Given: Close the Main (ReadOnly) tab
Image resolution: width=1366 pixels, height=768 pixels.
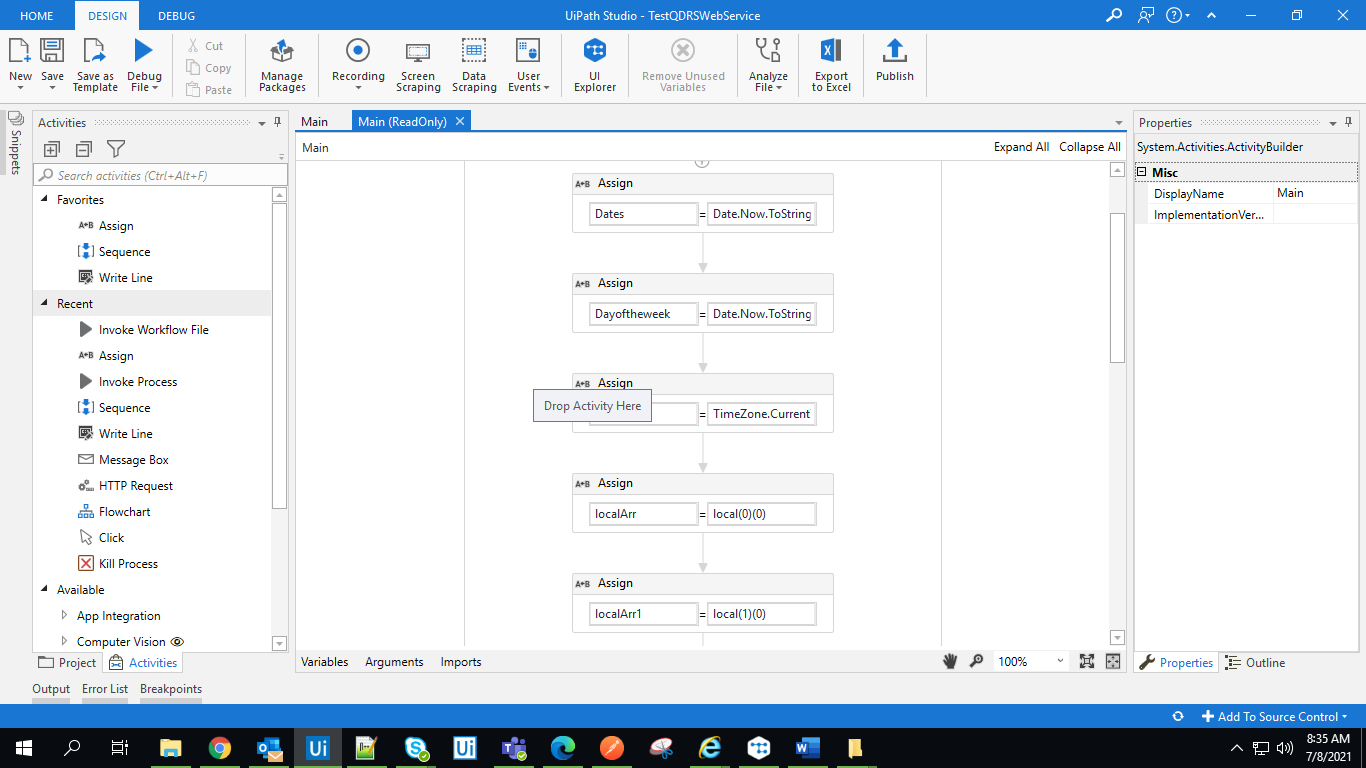Looking at the screenshot, I should pos(460,121).
